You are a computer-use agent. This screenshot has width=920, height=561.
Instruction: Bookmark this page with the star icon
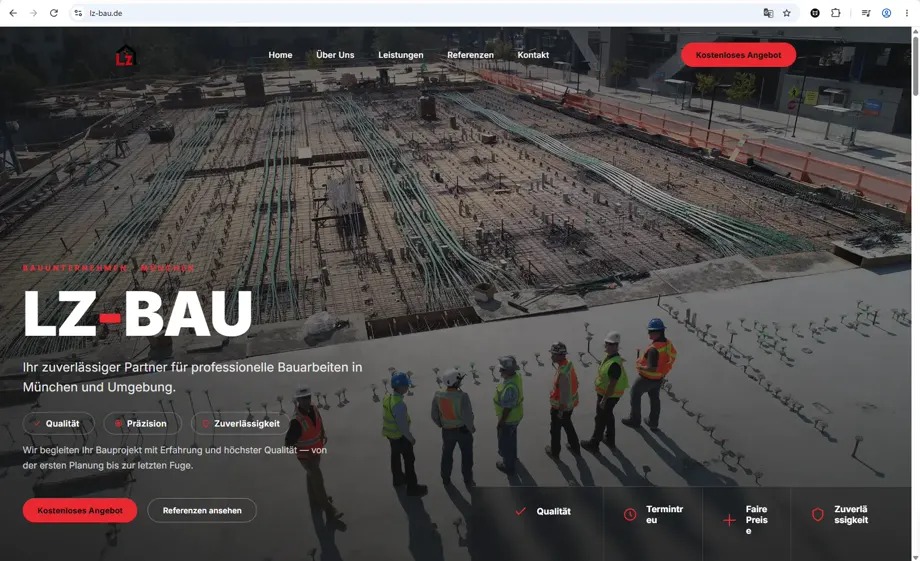pyautogui.click(x=787, y=13)
